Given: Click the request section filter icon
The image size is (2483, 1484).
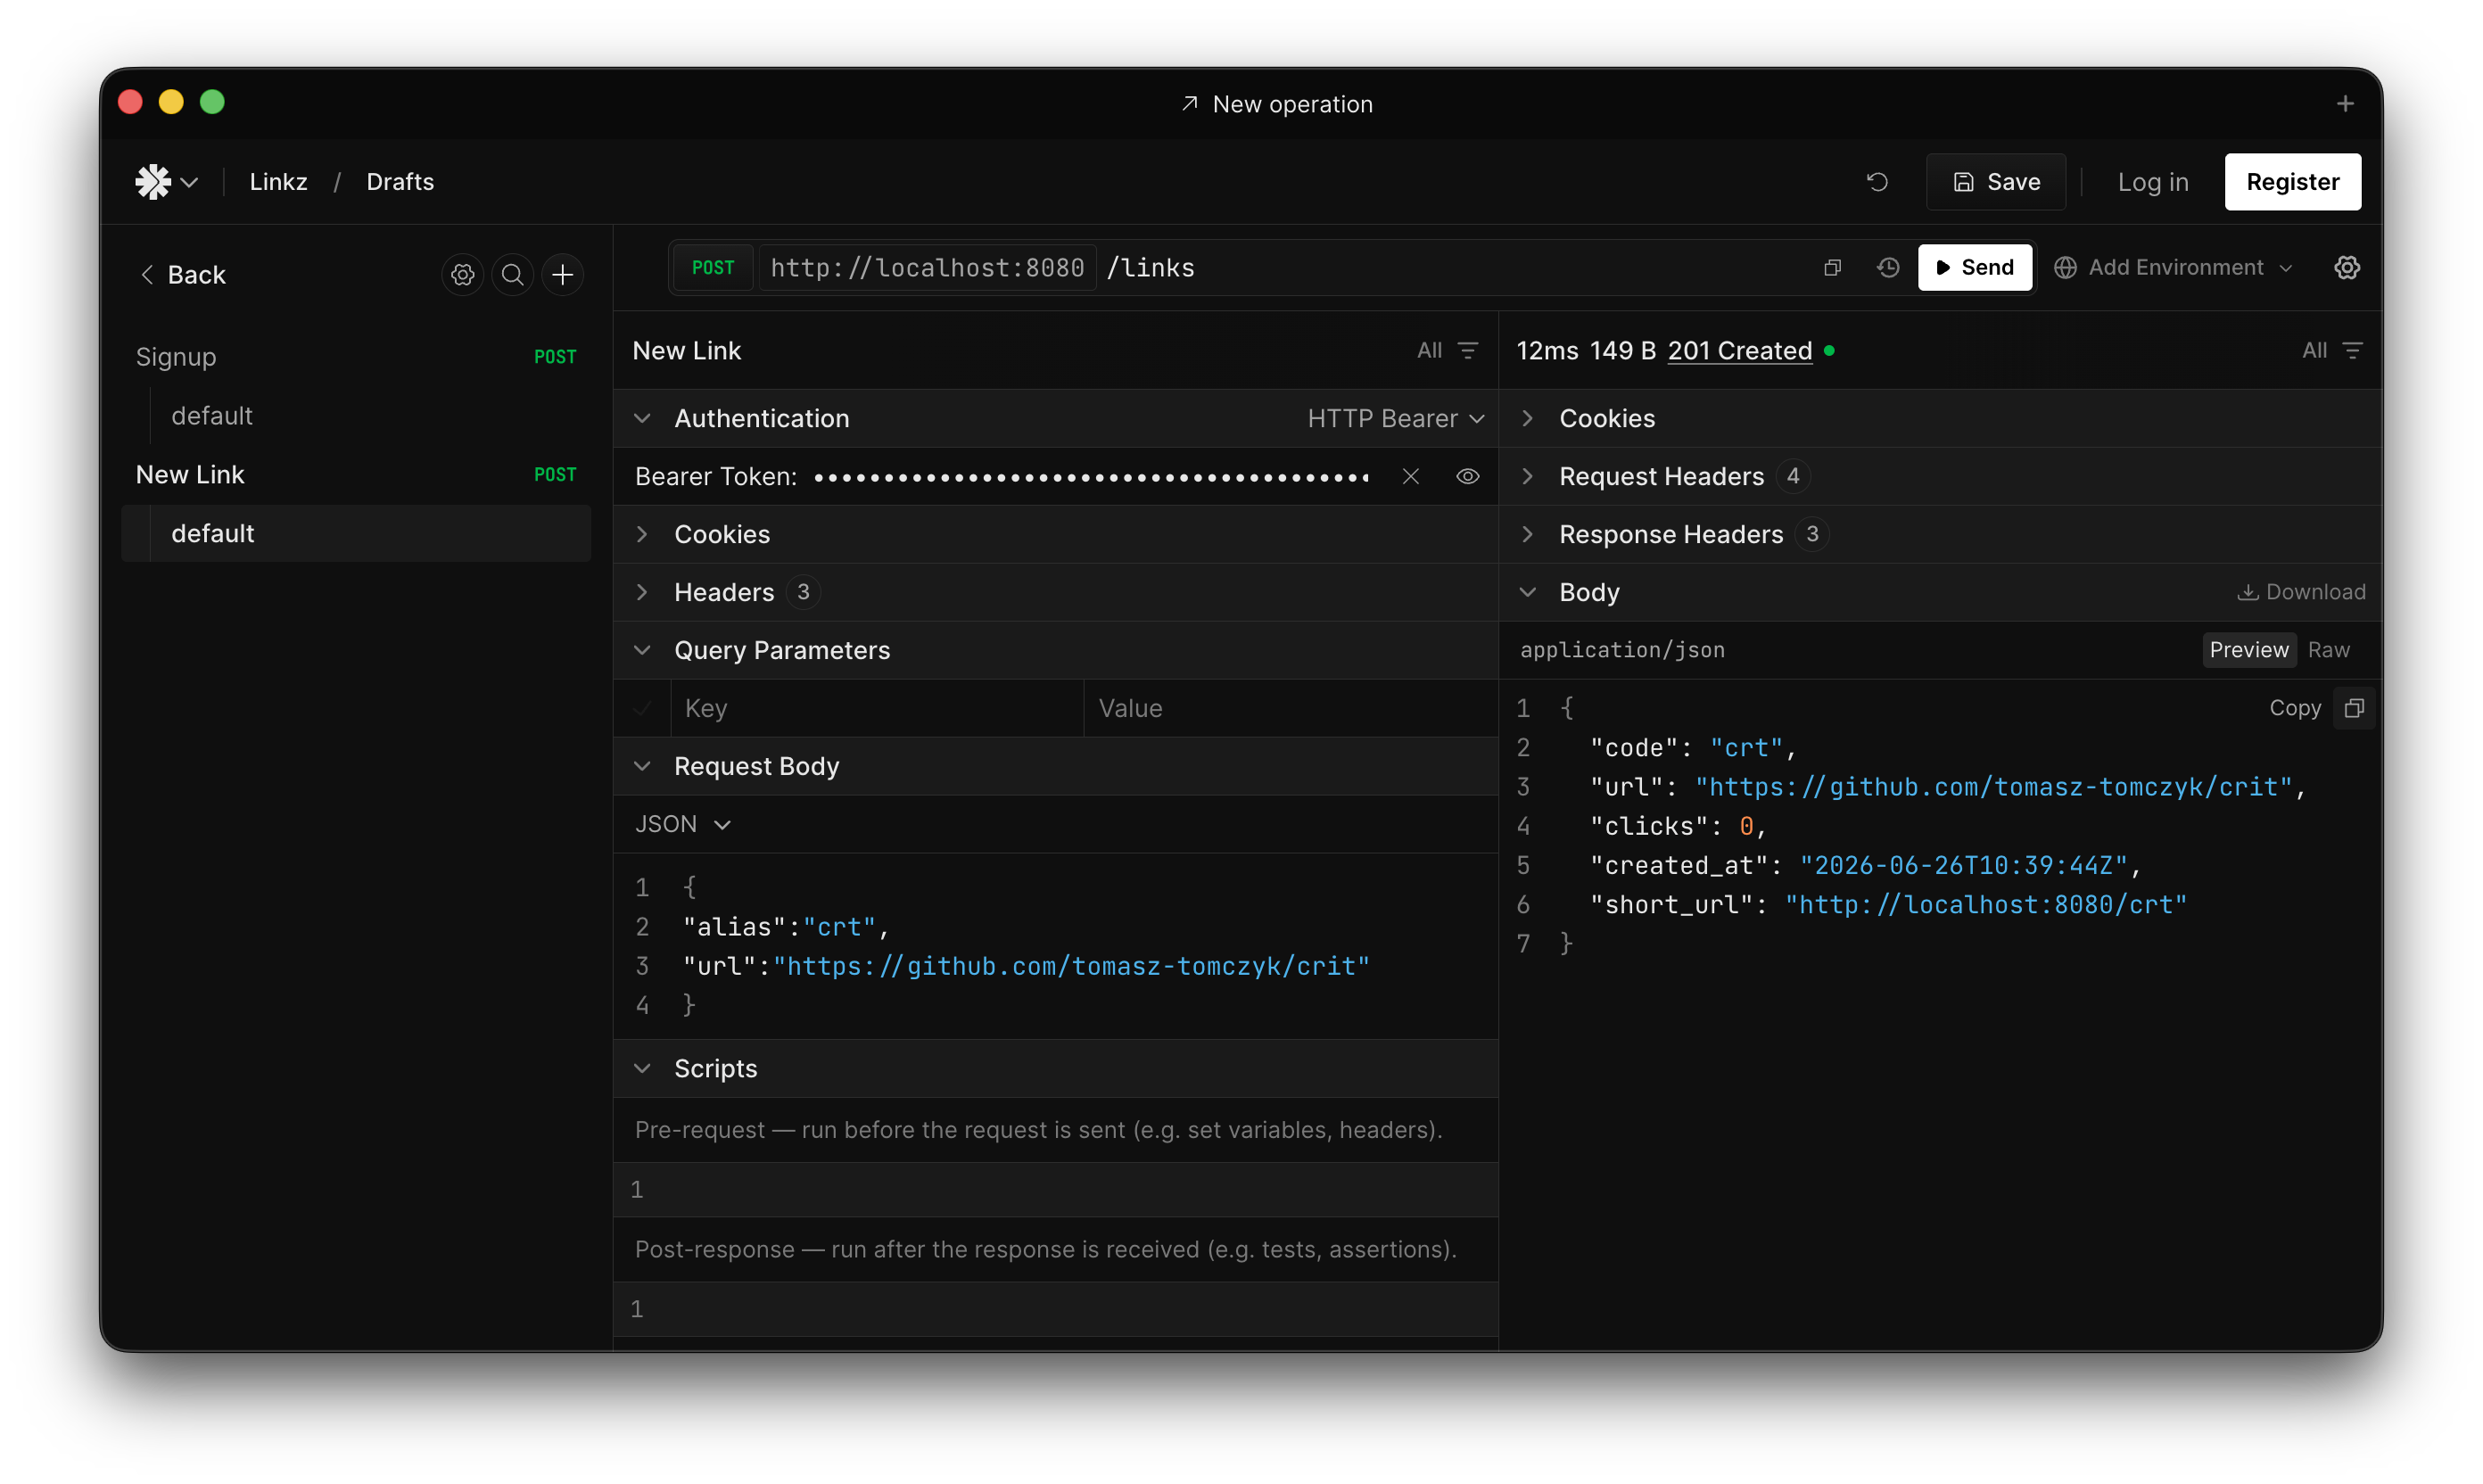Looking at the screenshot, I should (x=1467, y=351).
